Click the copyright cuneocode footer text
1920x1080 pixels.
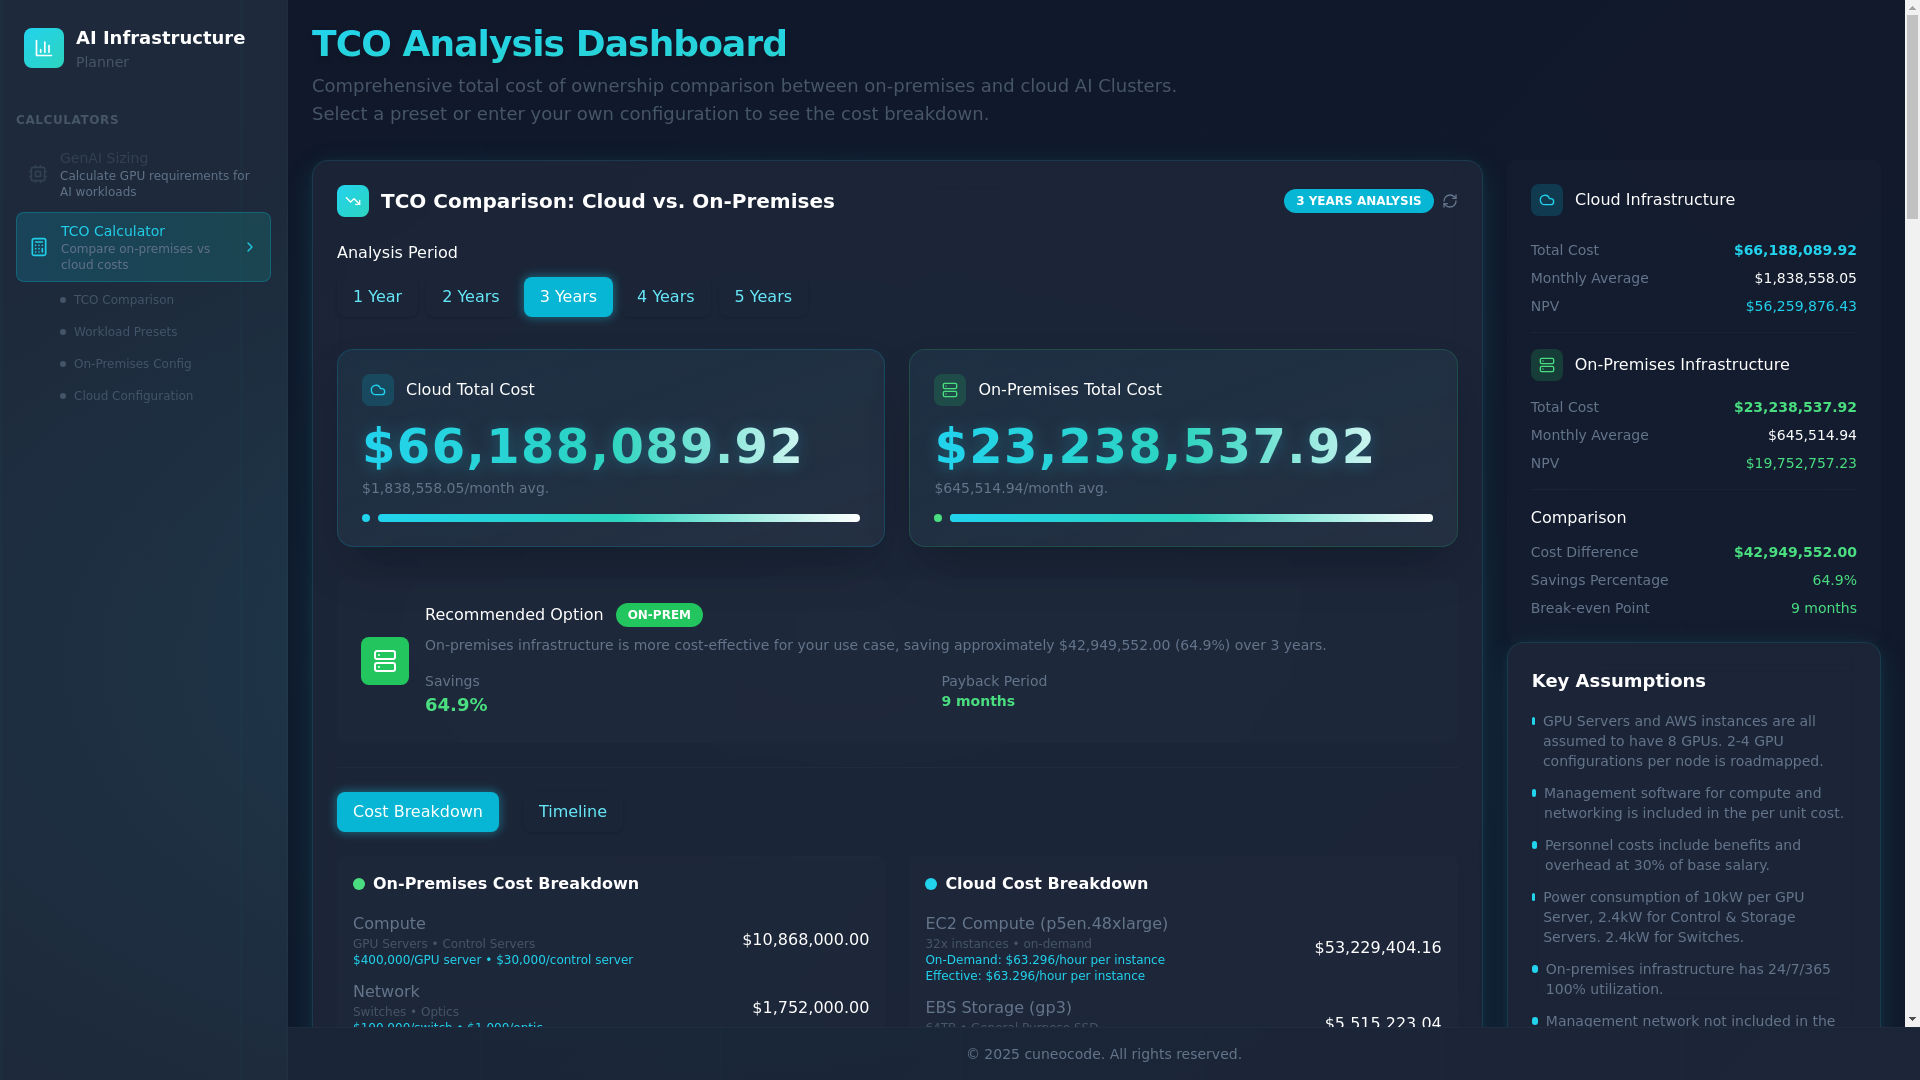(1104, 1054)
